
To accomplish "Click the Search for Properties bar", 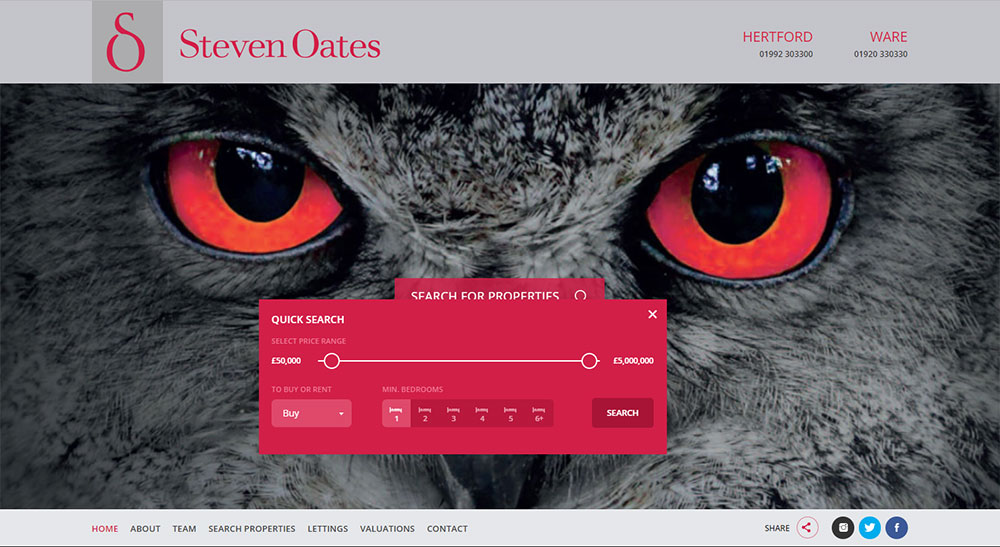I will [499, 291].
